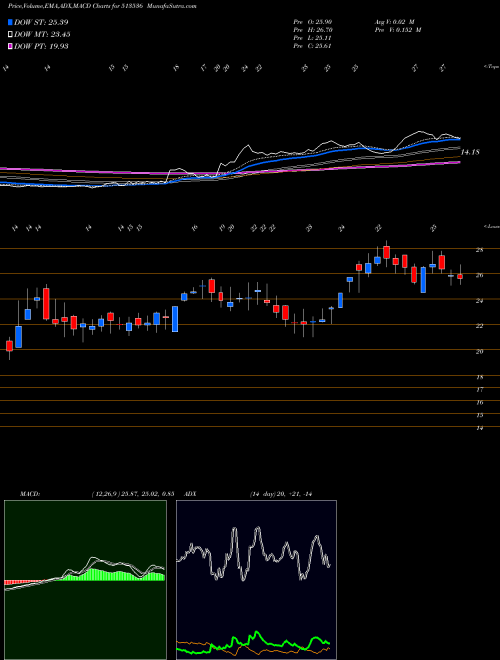Click the 24 price axis label

coord(479,301)
